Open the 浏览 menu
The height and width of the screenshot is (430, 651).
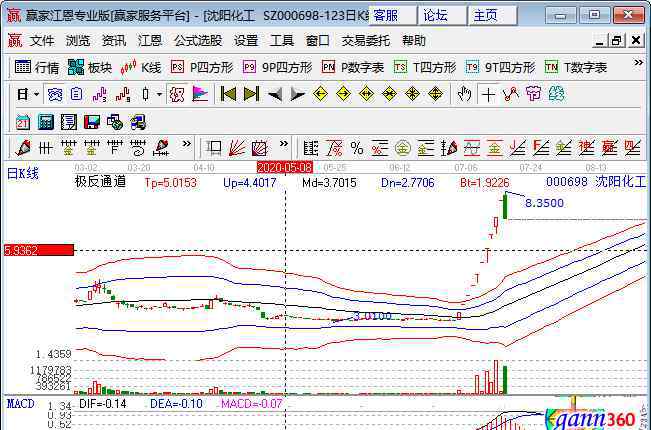78,41
